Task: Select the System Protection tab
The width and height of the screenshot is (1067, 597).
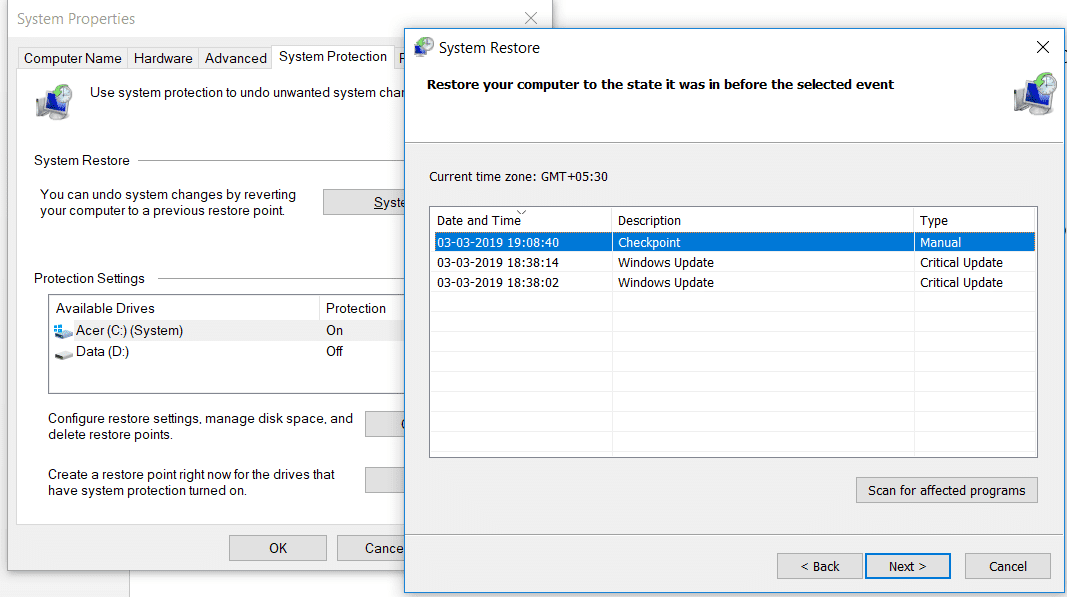Action: pos(333,57)
